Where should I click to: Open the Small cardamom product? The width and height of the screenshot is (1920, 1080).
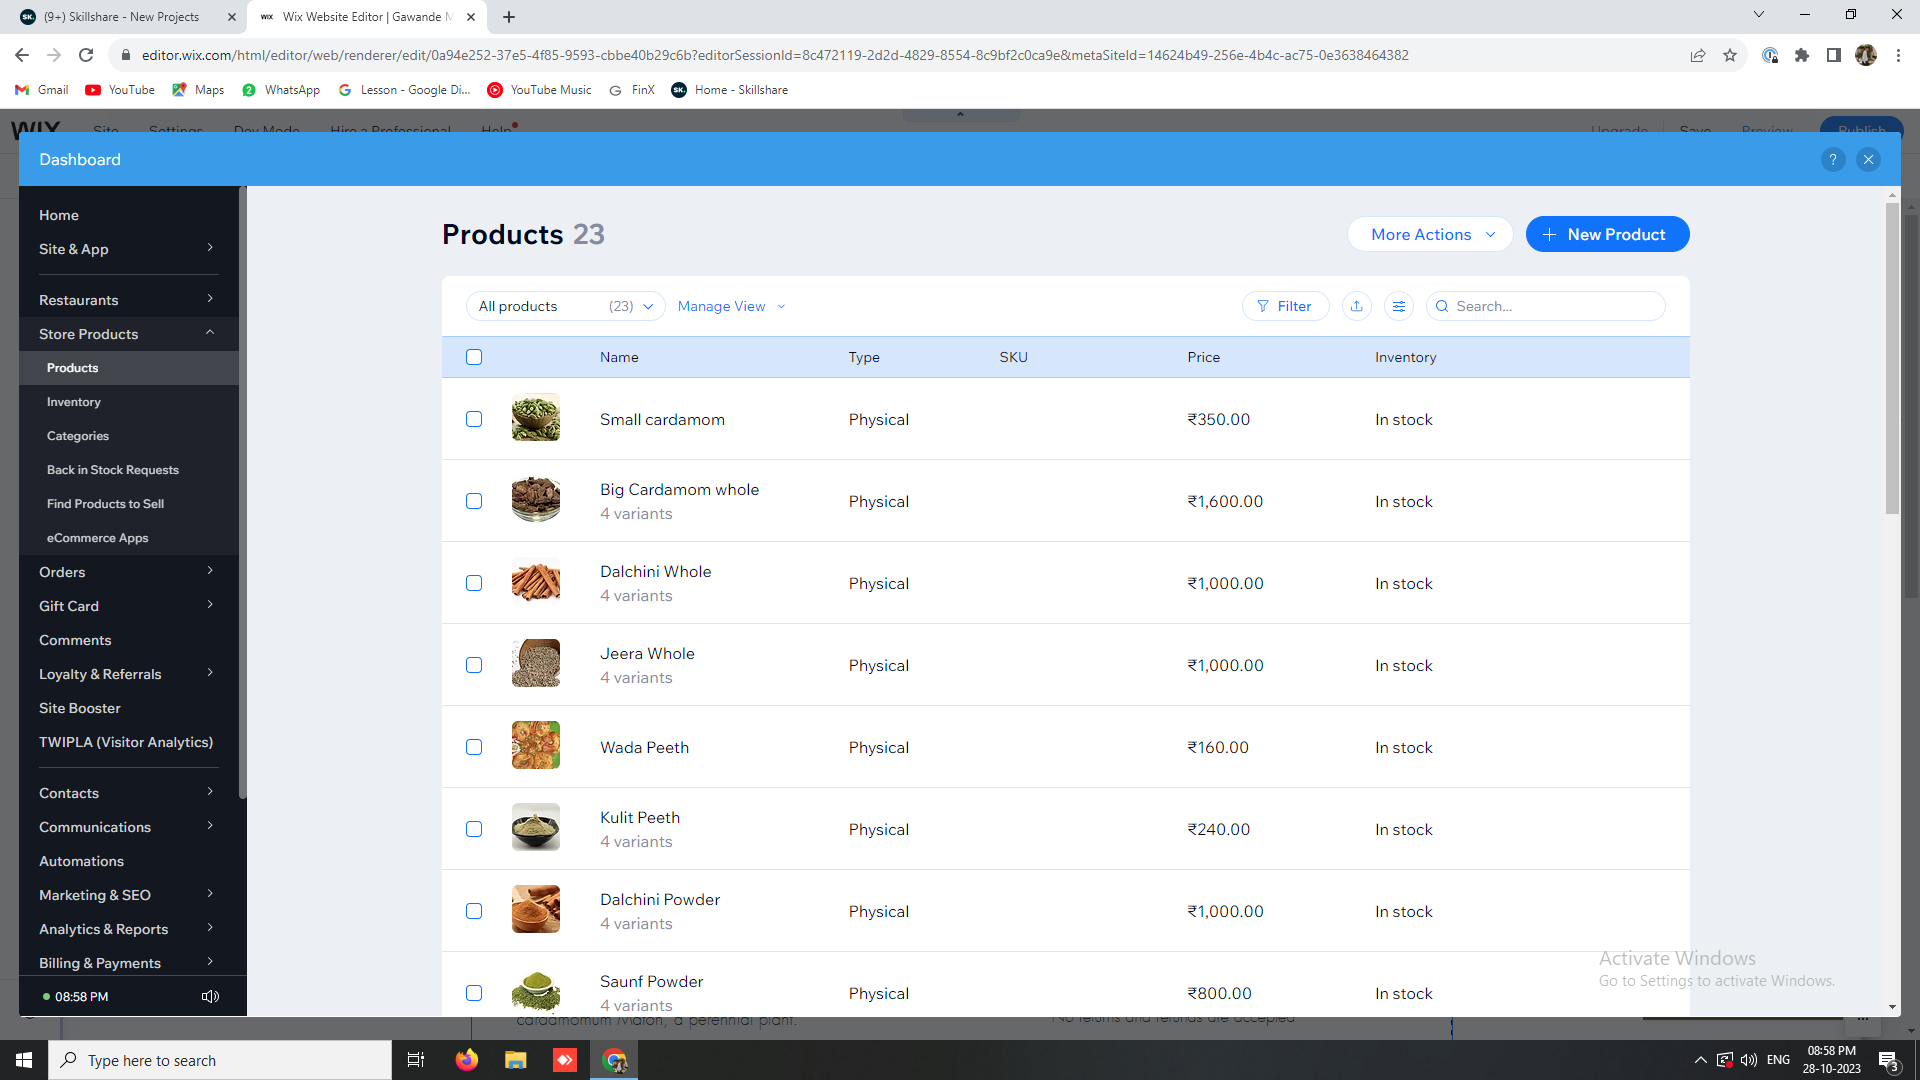(662, 419)
